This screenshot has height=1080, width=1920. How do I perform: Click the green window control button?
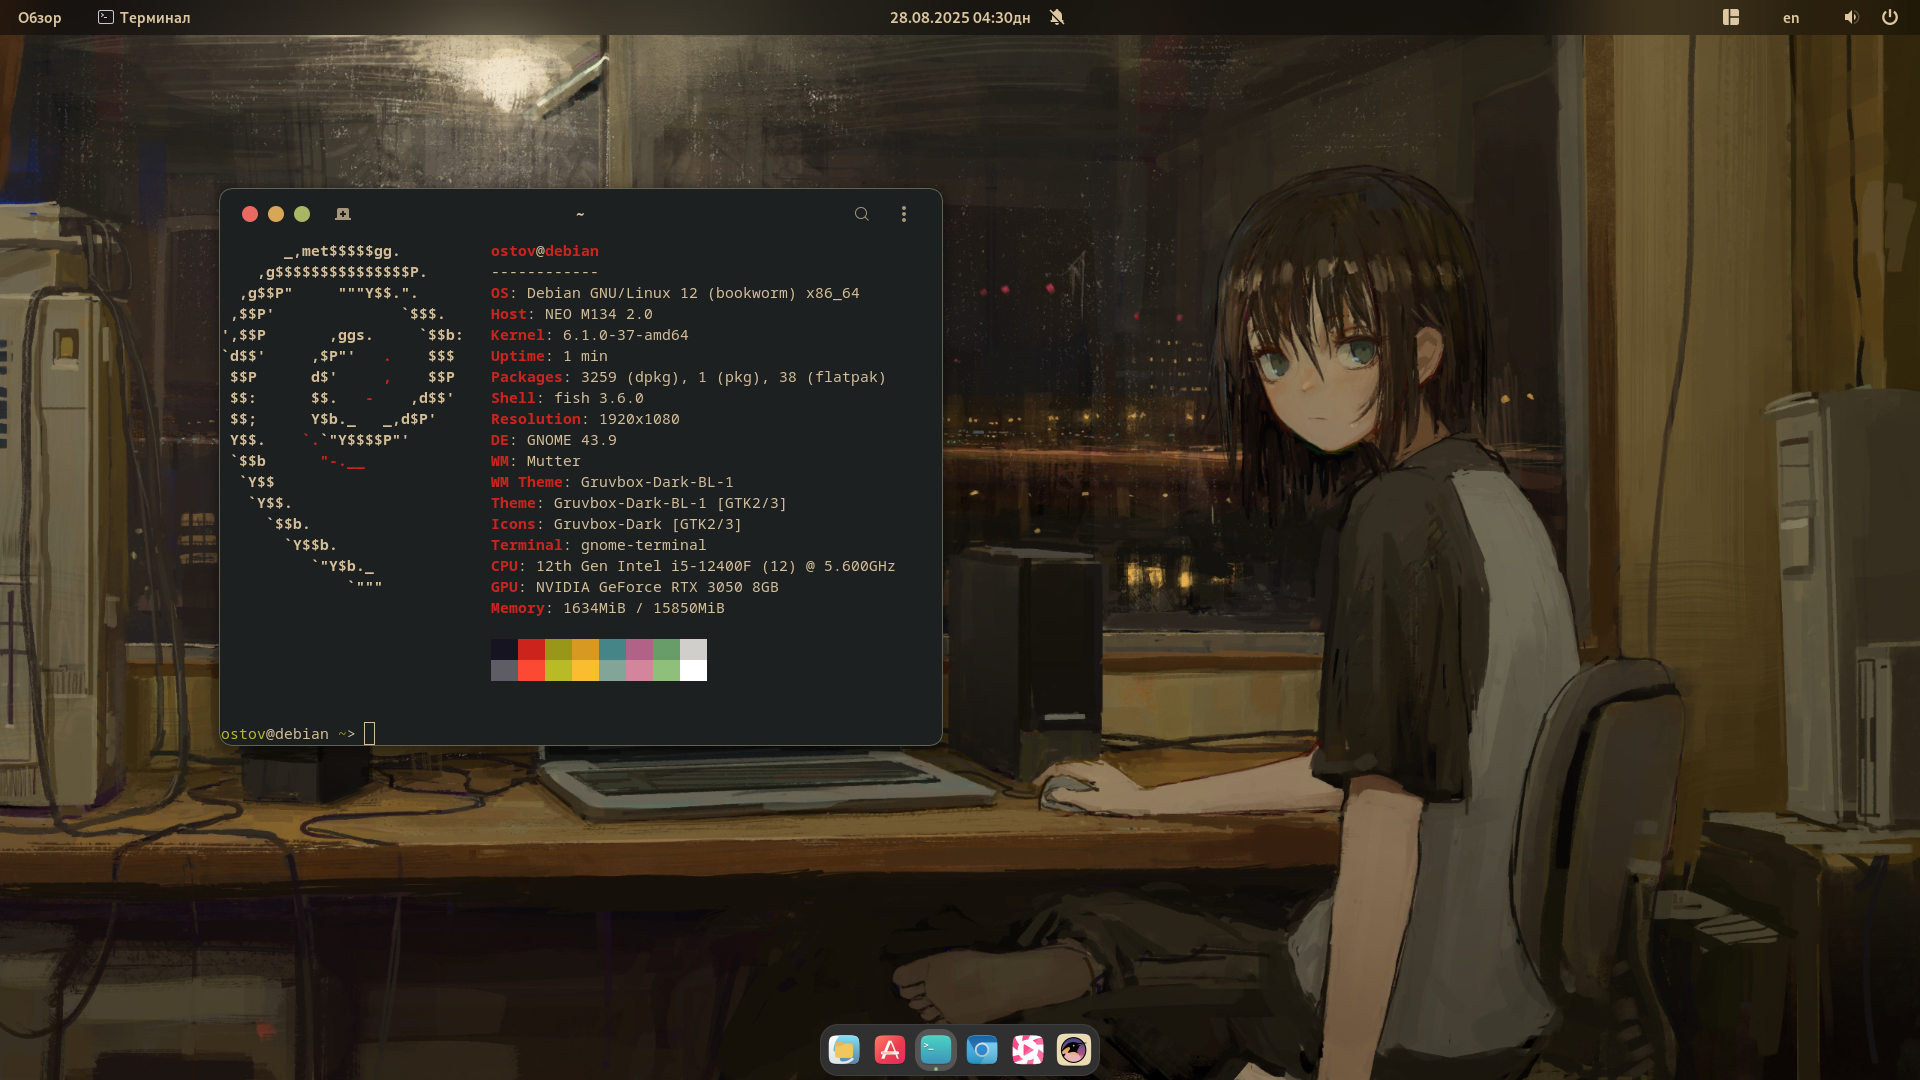(302, 214)
